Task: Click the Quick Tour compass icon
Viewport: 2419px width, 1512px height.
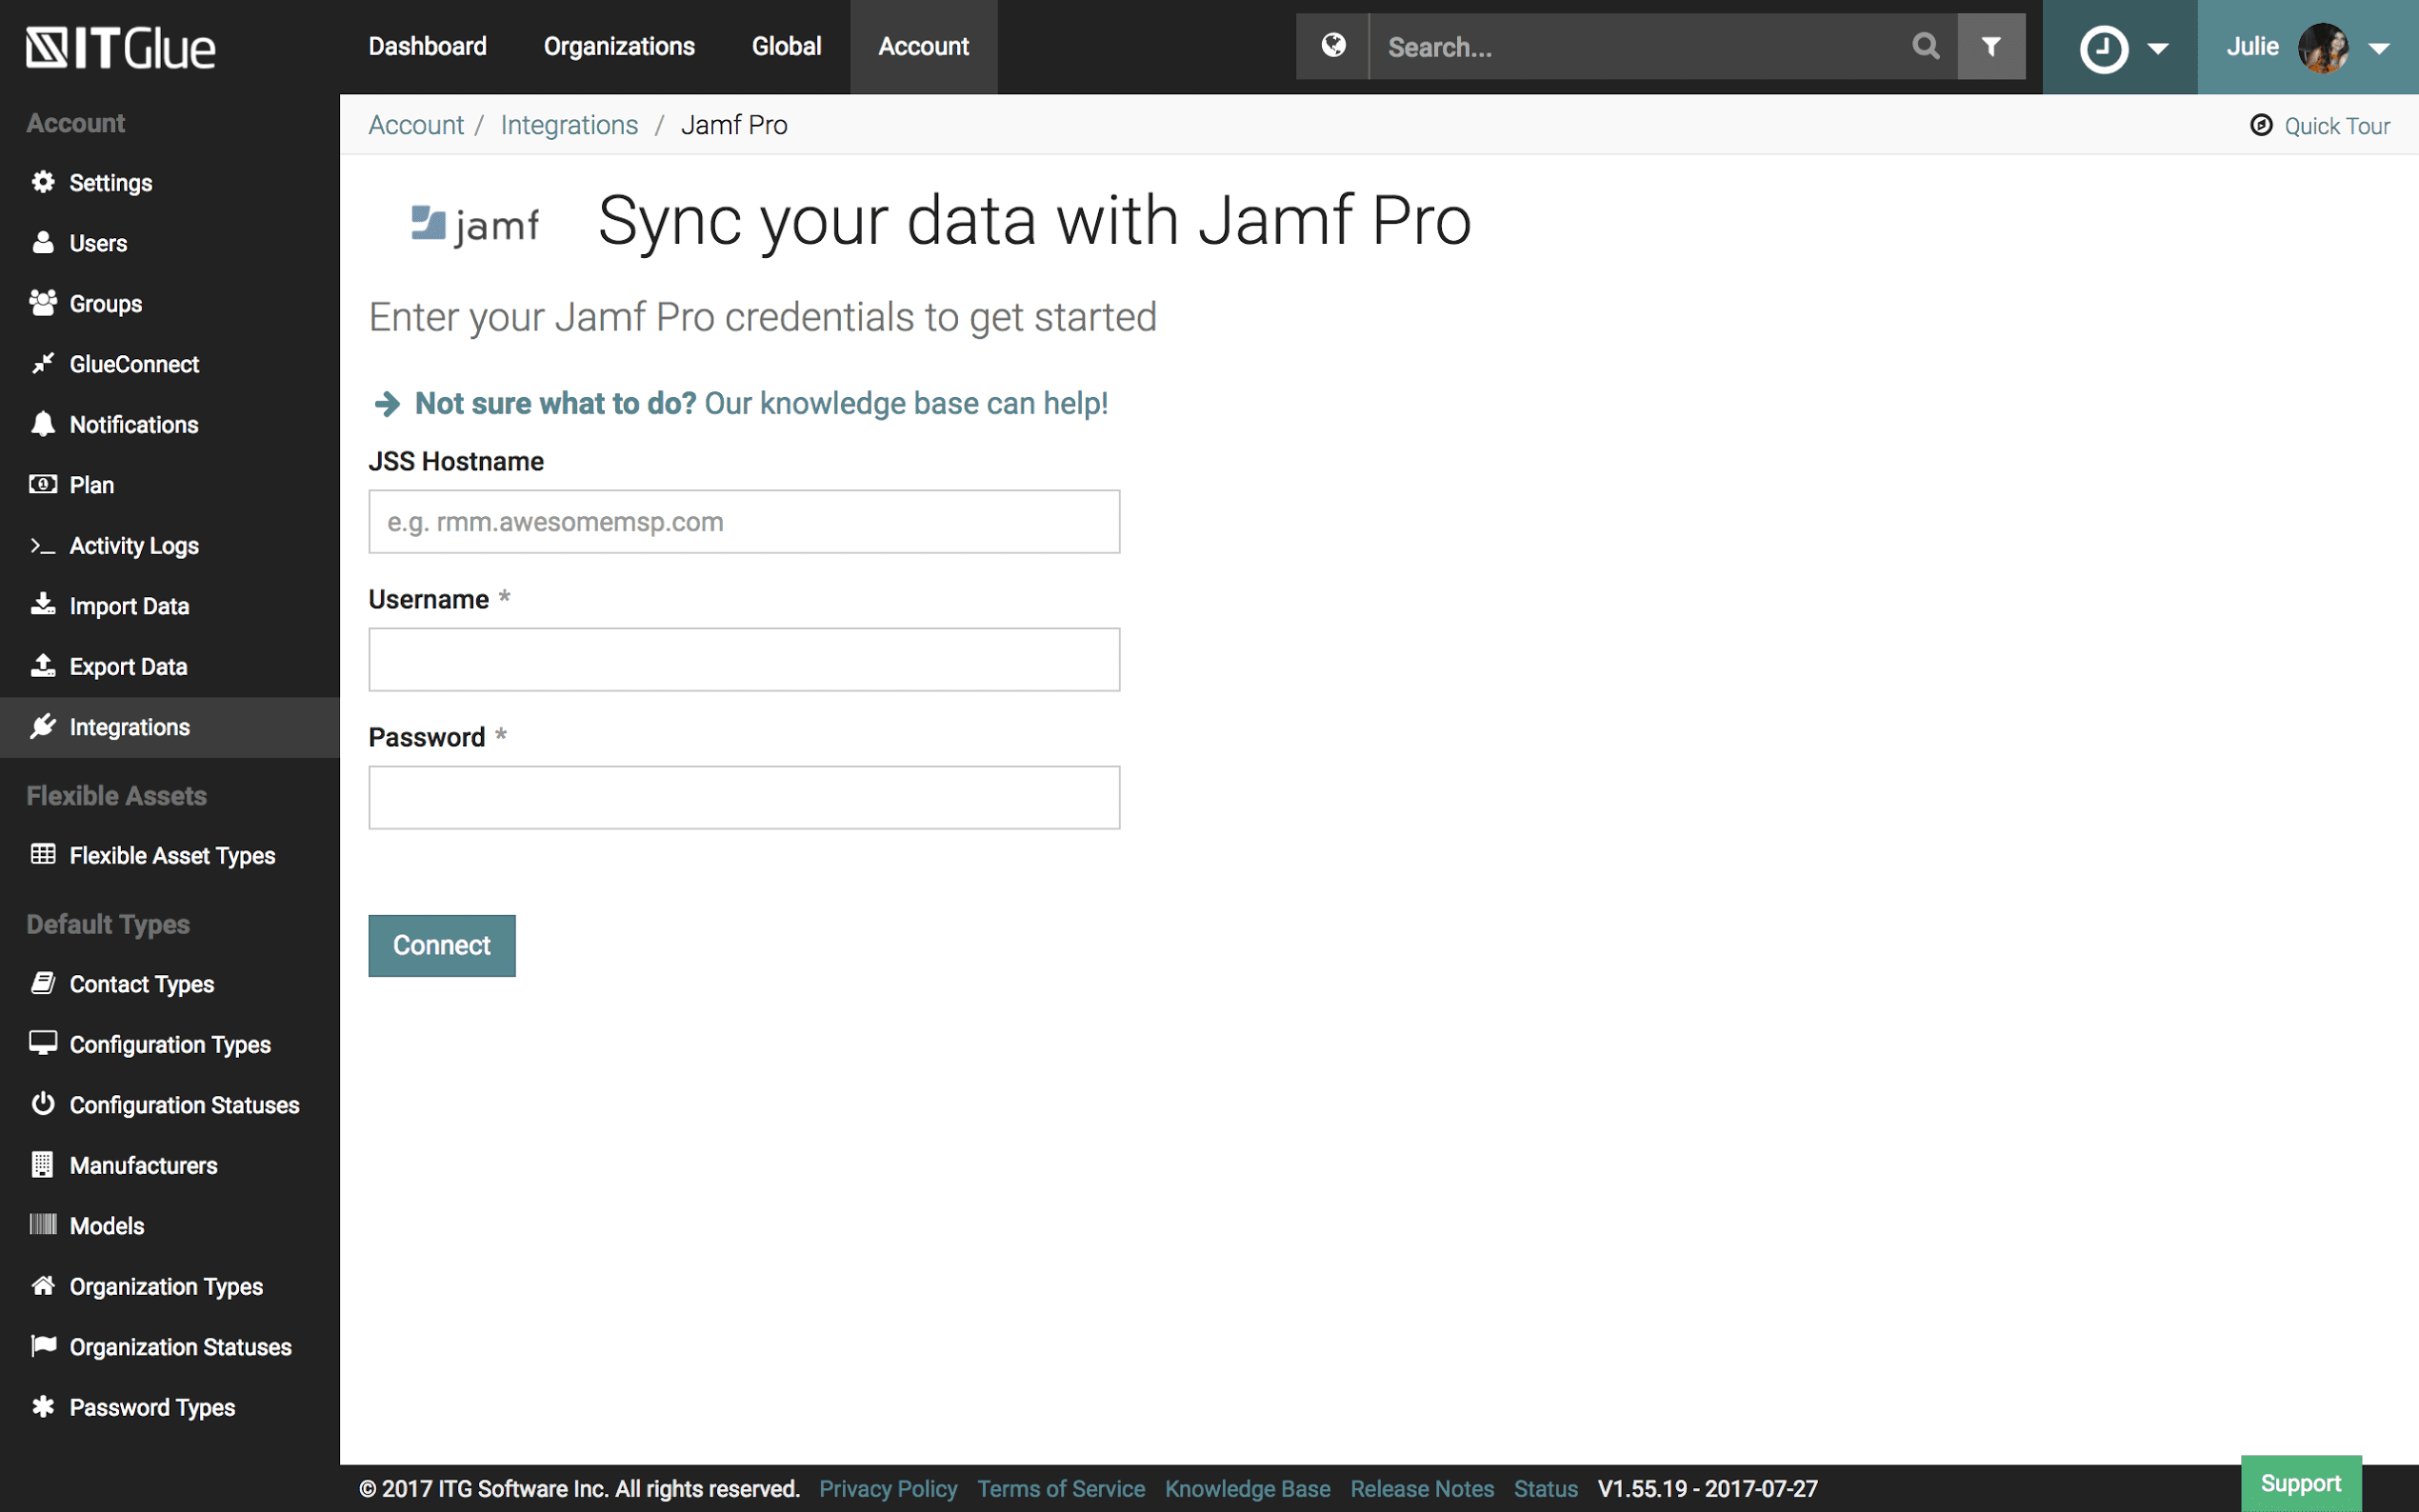Action: (x=2261, y=125)
